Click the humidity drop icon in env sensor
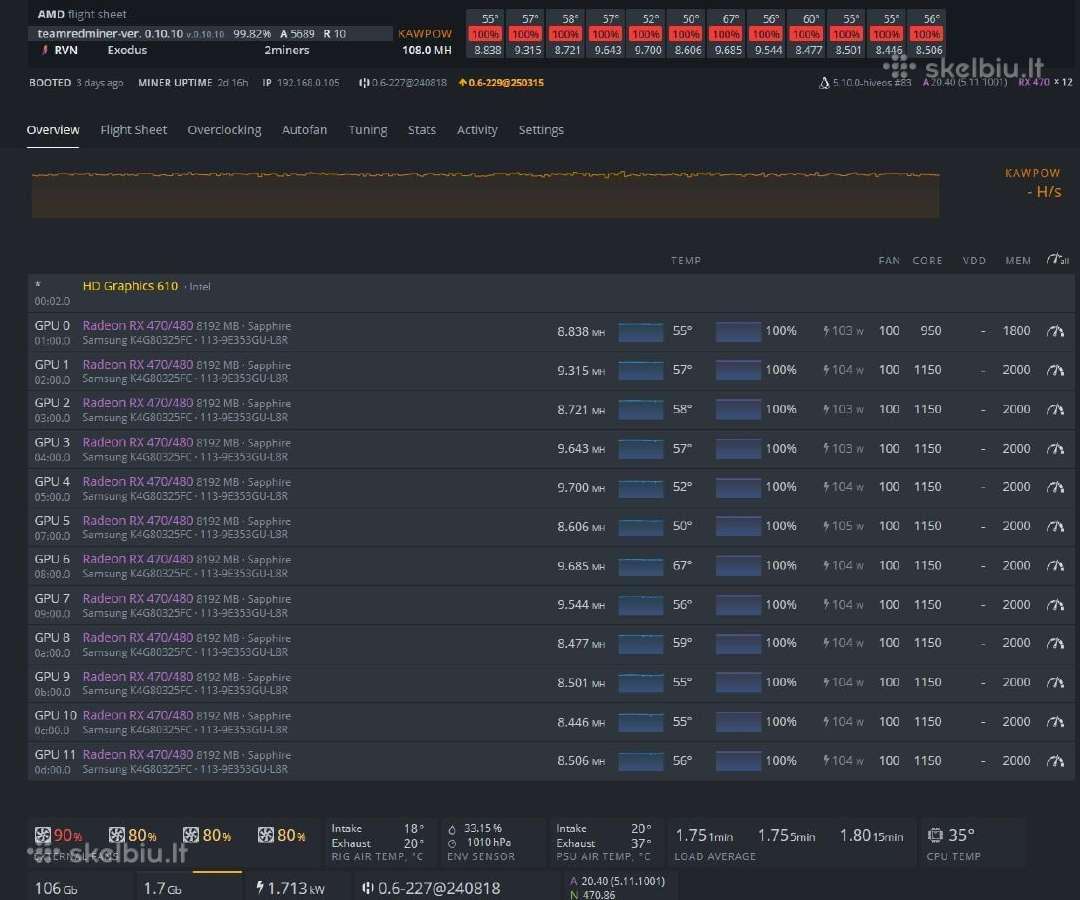The width and height of the screenshot is (1080, 900). coord(452,829)
